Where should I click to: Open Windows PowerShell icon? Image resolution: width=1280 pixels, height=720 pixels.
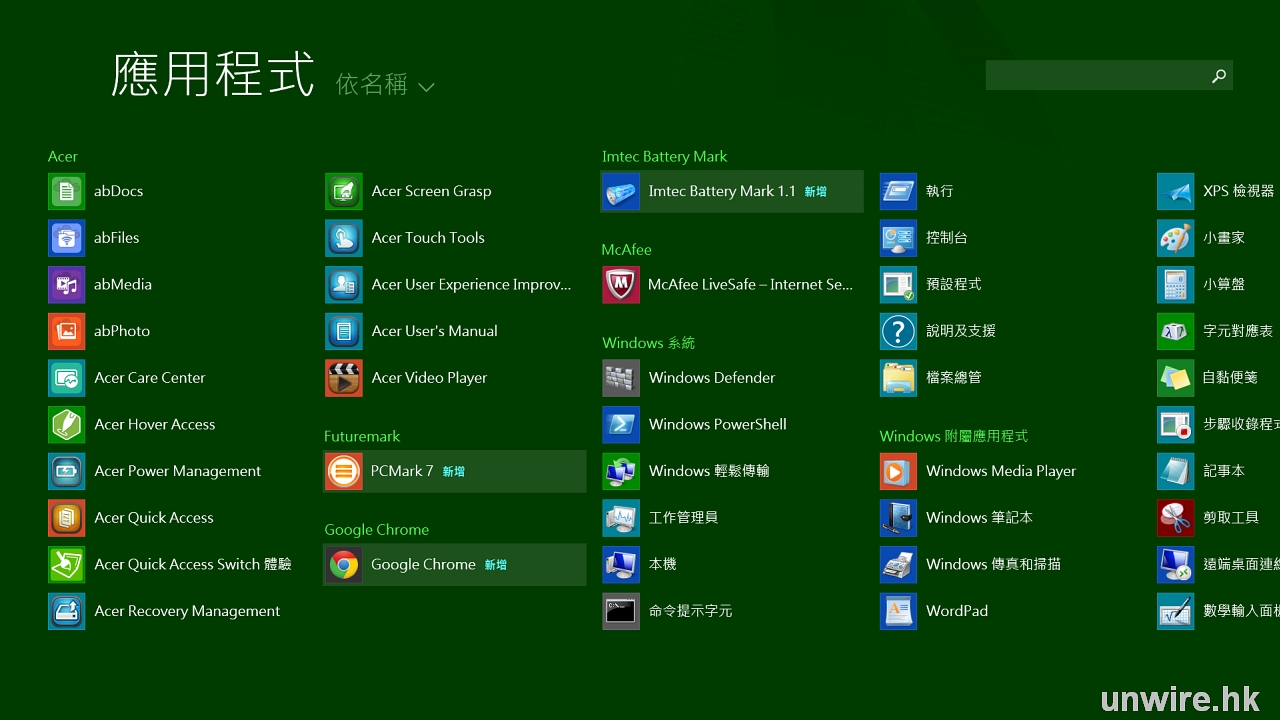[621, 425]
